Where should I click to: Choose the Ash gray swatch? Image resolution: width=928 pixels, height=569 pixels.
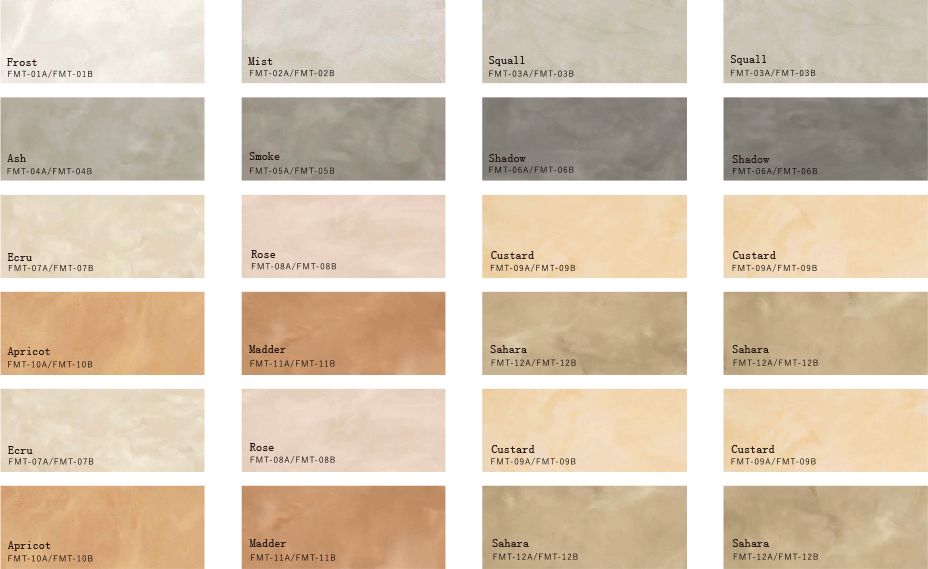click(102, 139)
